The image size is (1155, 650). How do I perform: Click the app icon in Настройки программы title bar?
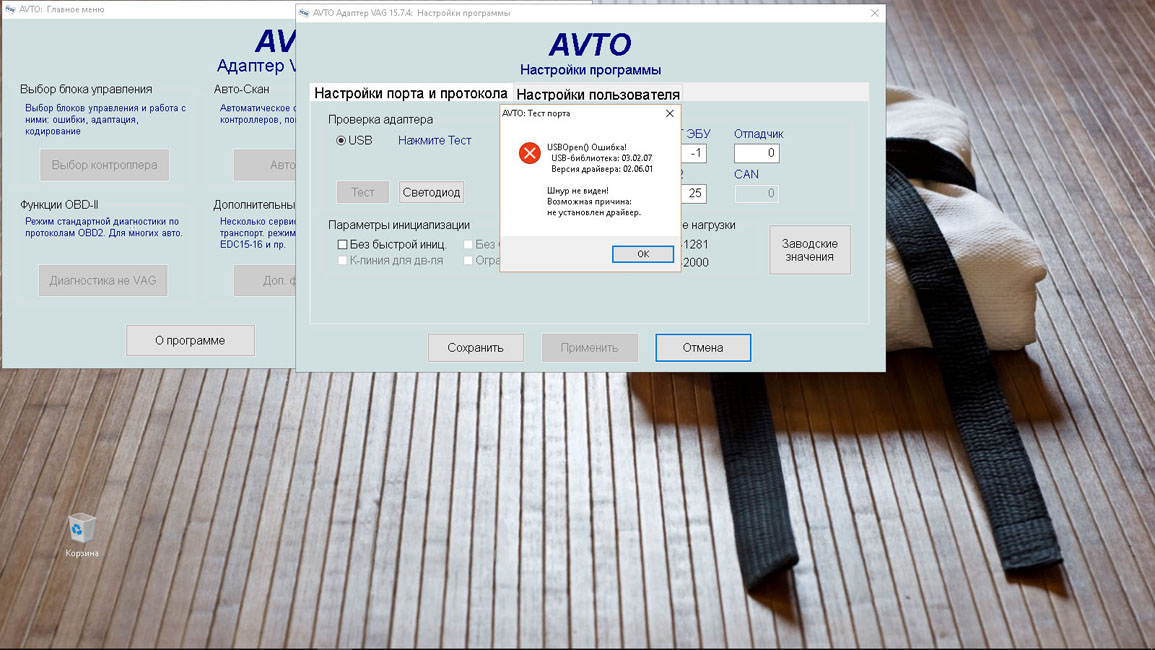pyautogui.click(x=304, y=13)
